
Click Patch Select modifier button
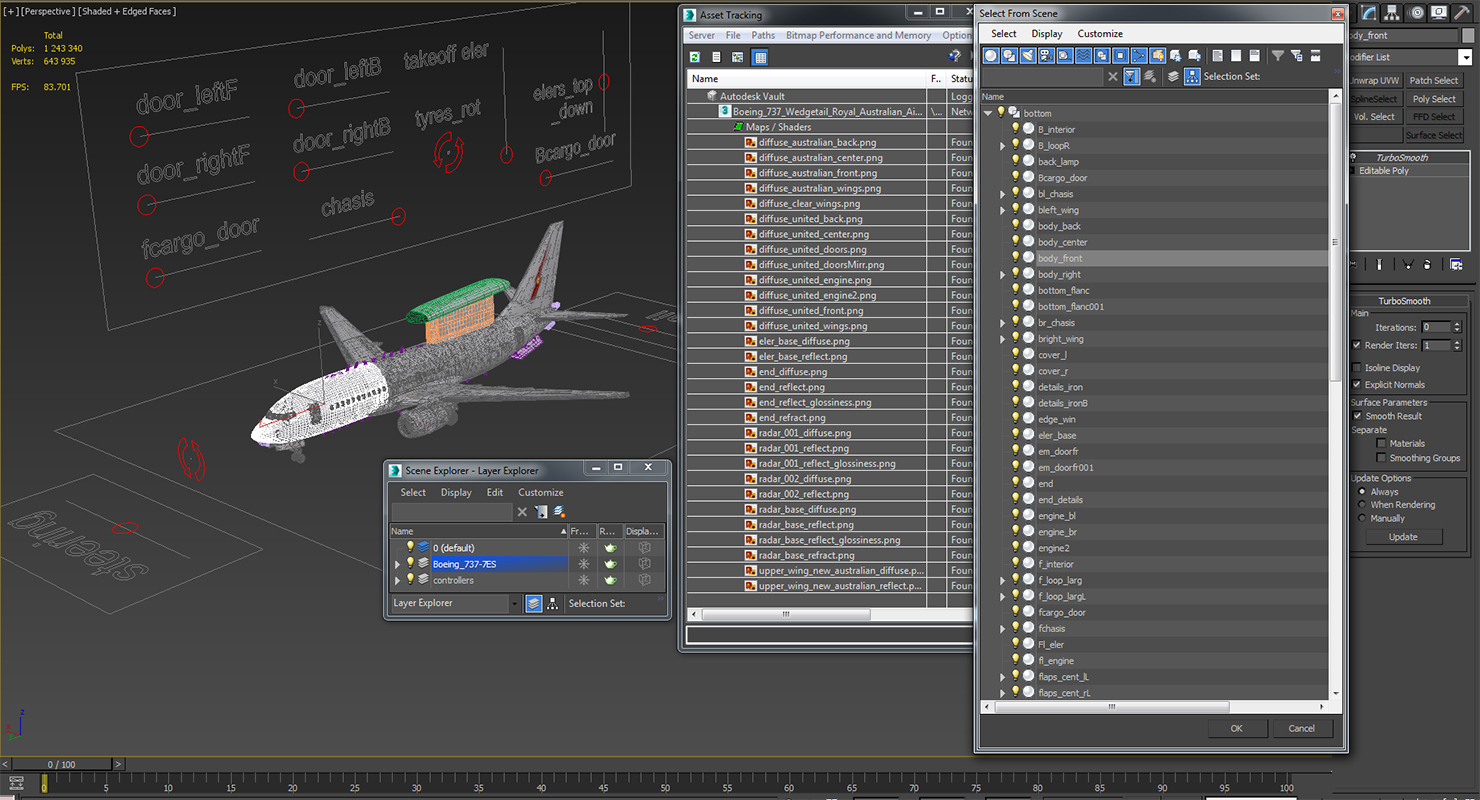pyautogui.click(x=1433, y=81)
